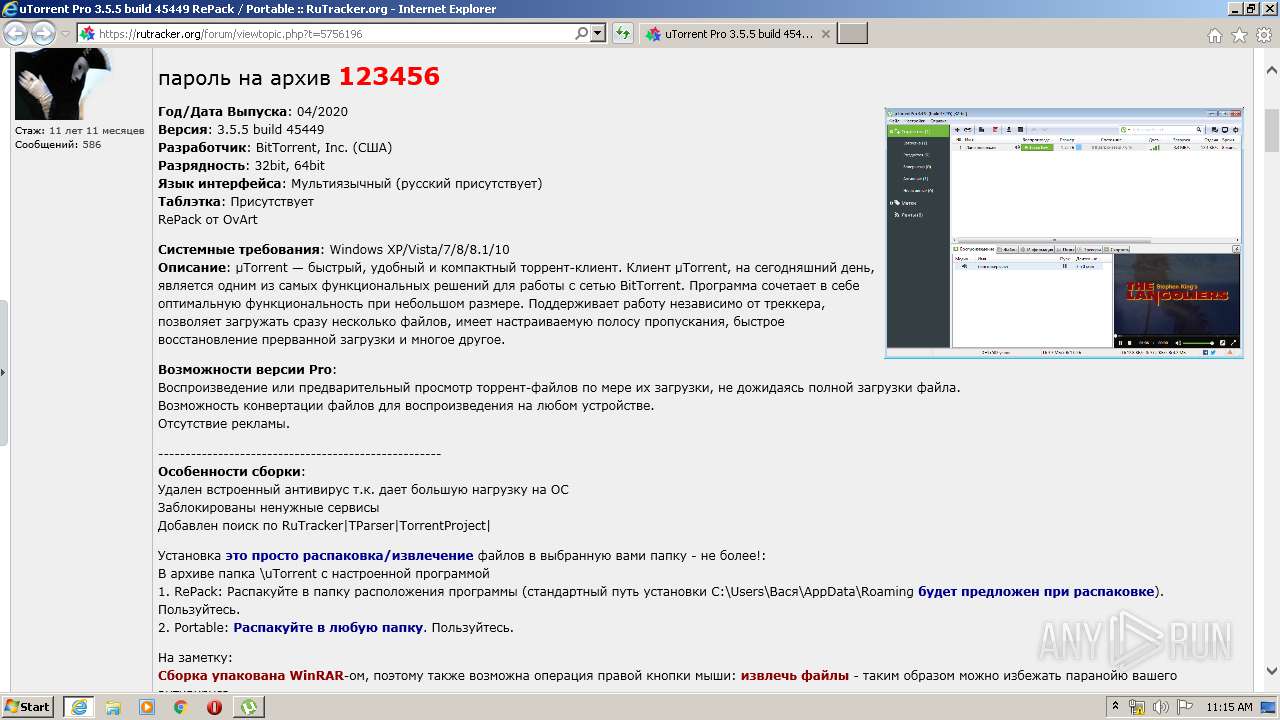Open the address bar autocomplete dropdown arrow
The width and height of the screenshot is (1280, 720).
click(598, 33)
